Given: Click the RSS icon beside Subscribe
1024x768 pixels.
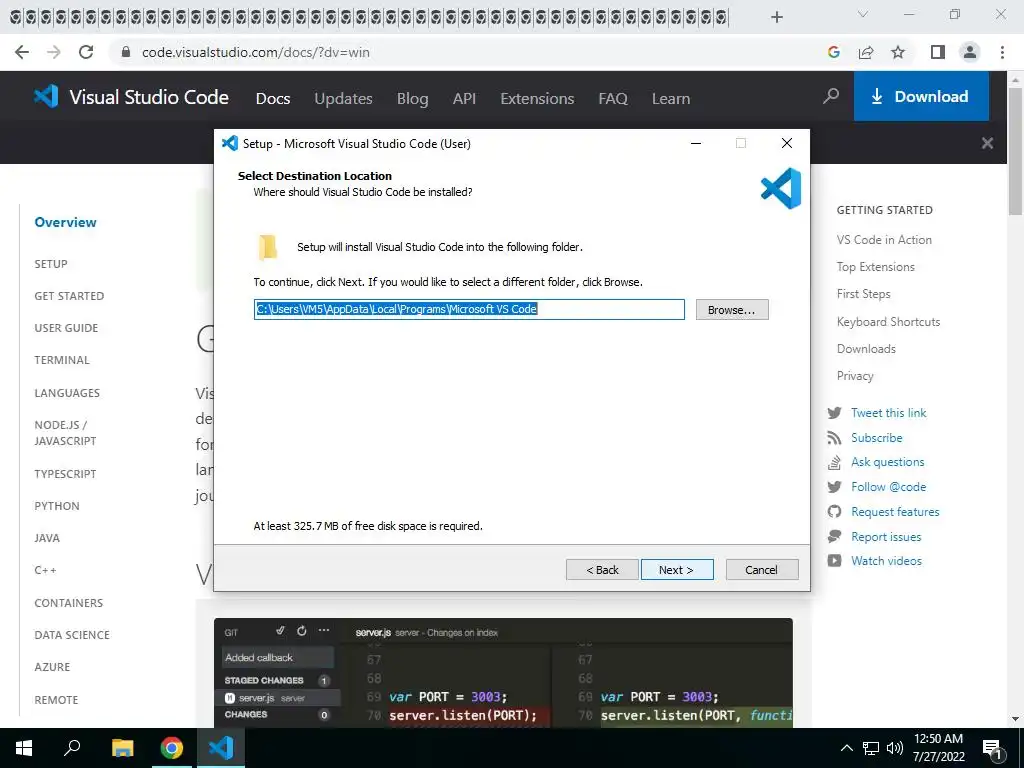Looking at the screenshot, I should pos(834,438).
